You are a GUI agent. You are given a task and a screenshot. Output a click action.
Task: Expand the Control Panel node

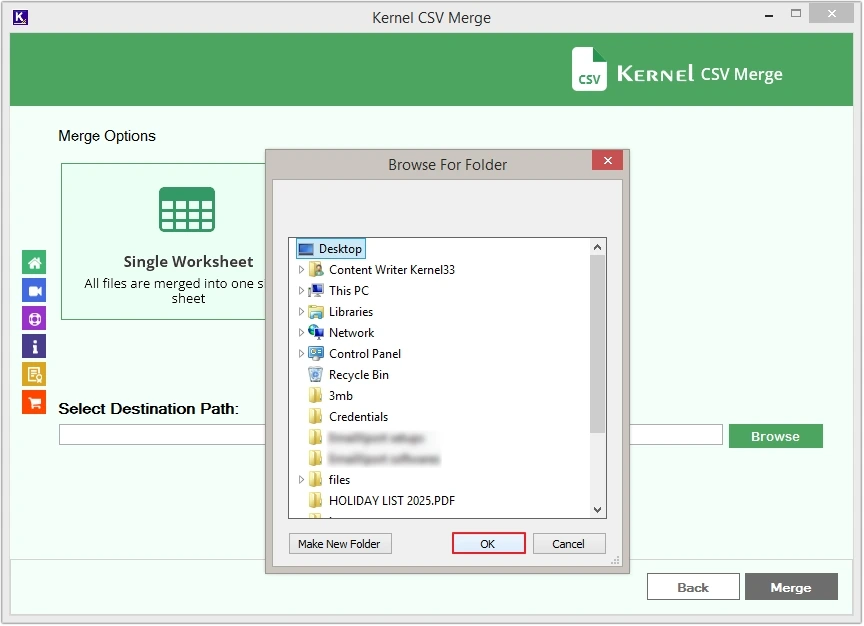pos(301,354)
